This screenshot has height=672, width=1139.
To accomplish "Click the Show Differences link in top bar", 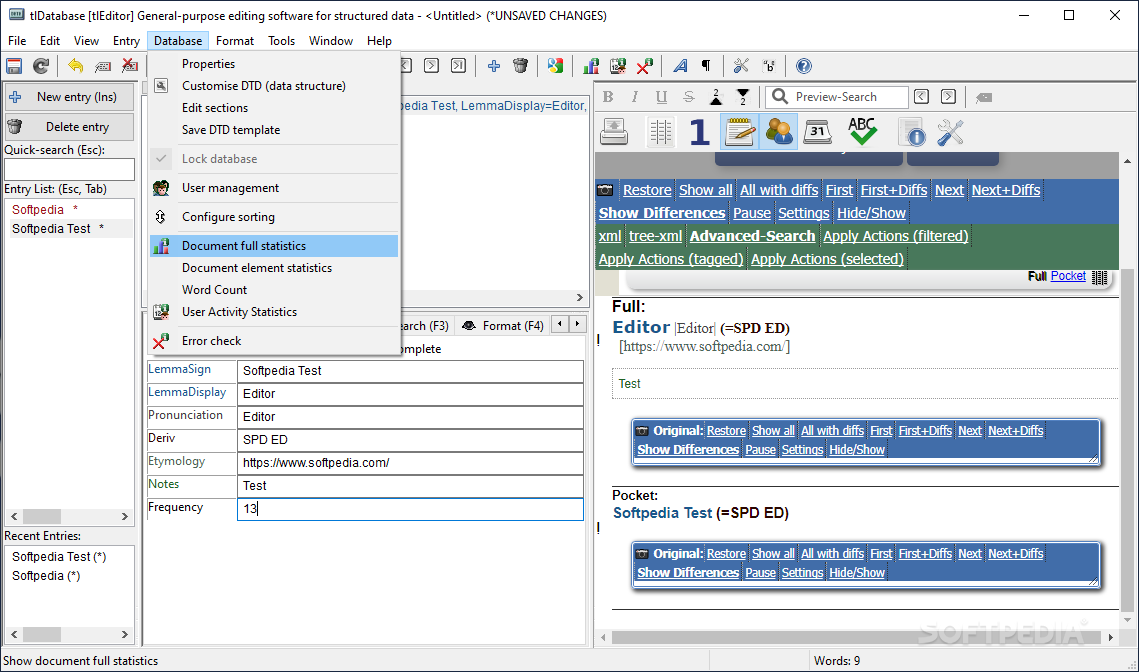I will (x=662, y=213).
